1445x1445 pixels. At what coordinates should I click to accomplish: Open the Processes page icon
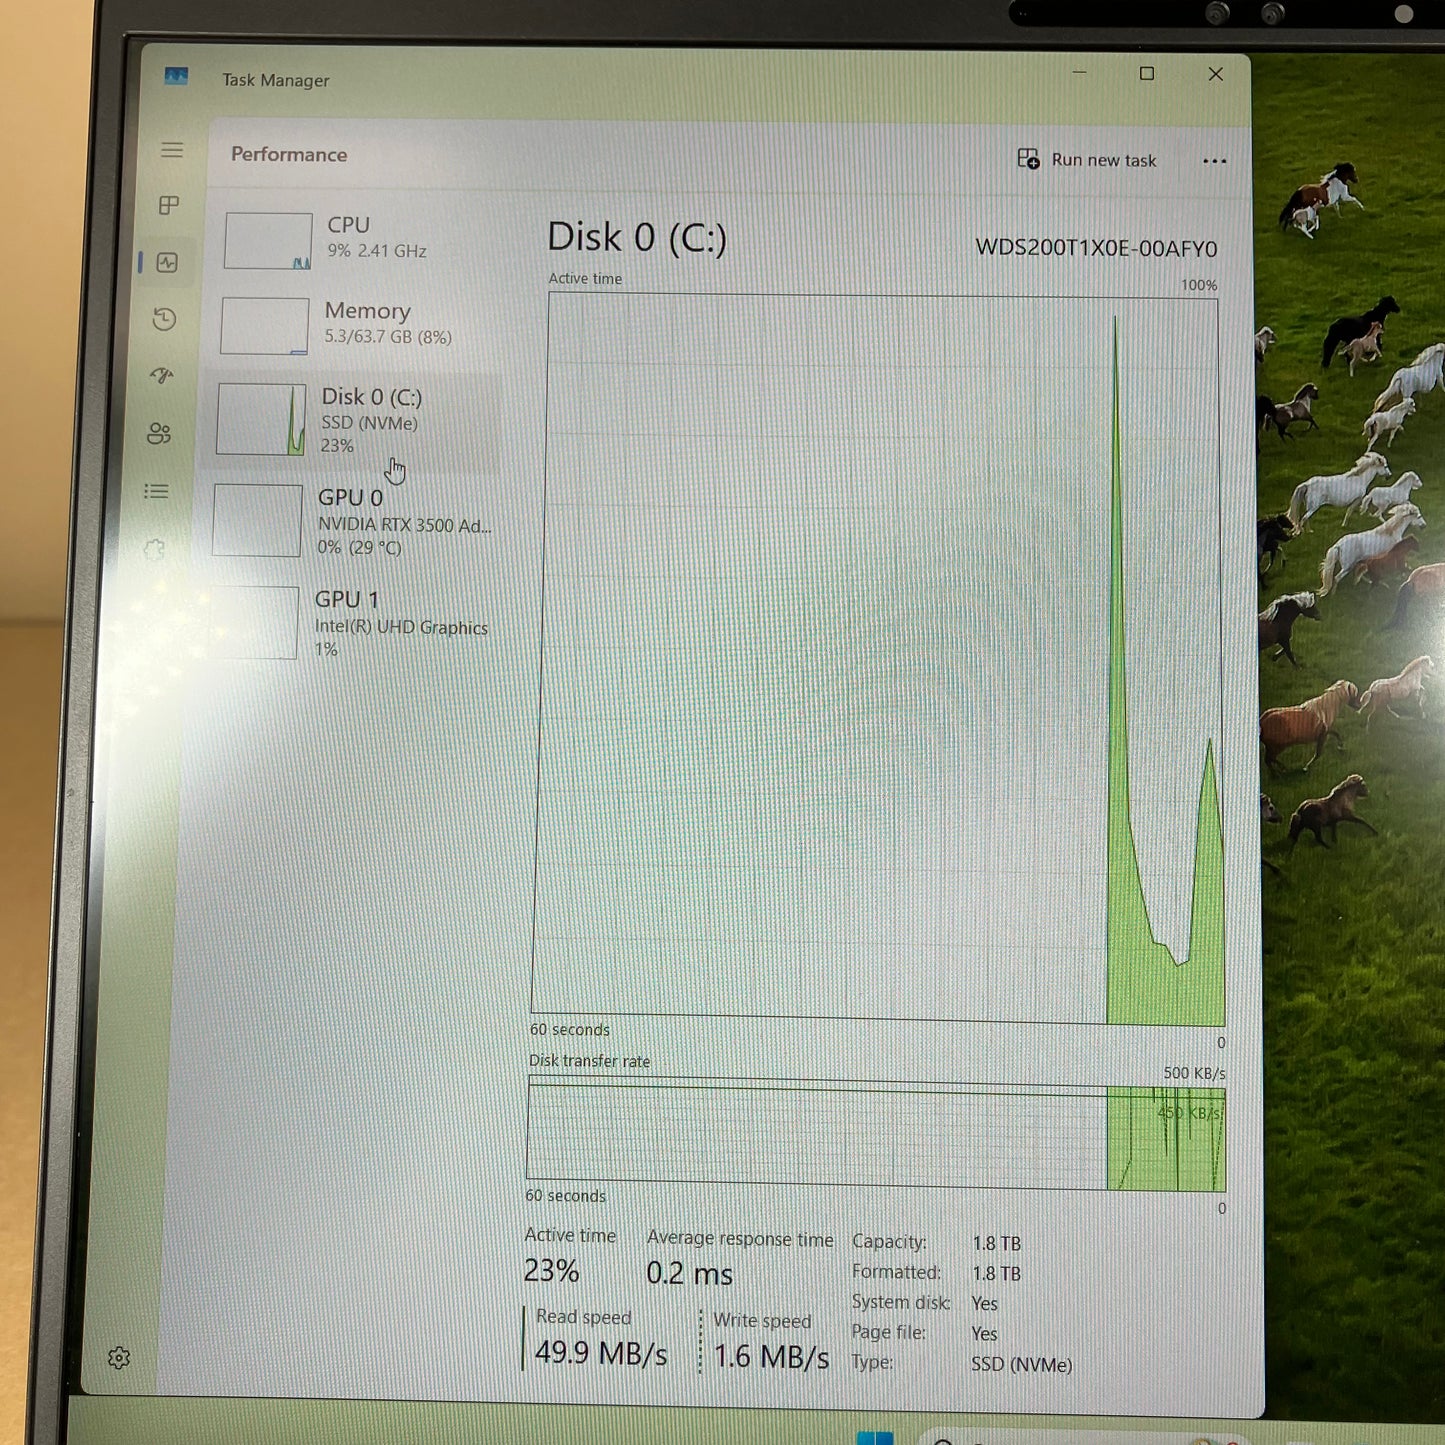click(x=171, y=206)
